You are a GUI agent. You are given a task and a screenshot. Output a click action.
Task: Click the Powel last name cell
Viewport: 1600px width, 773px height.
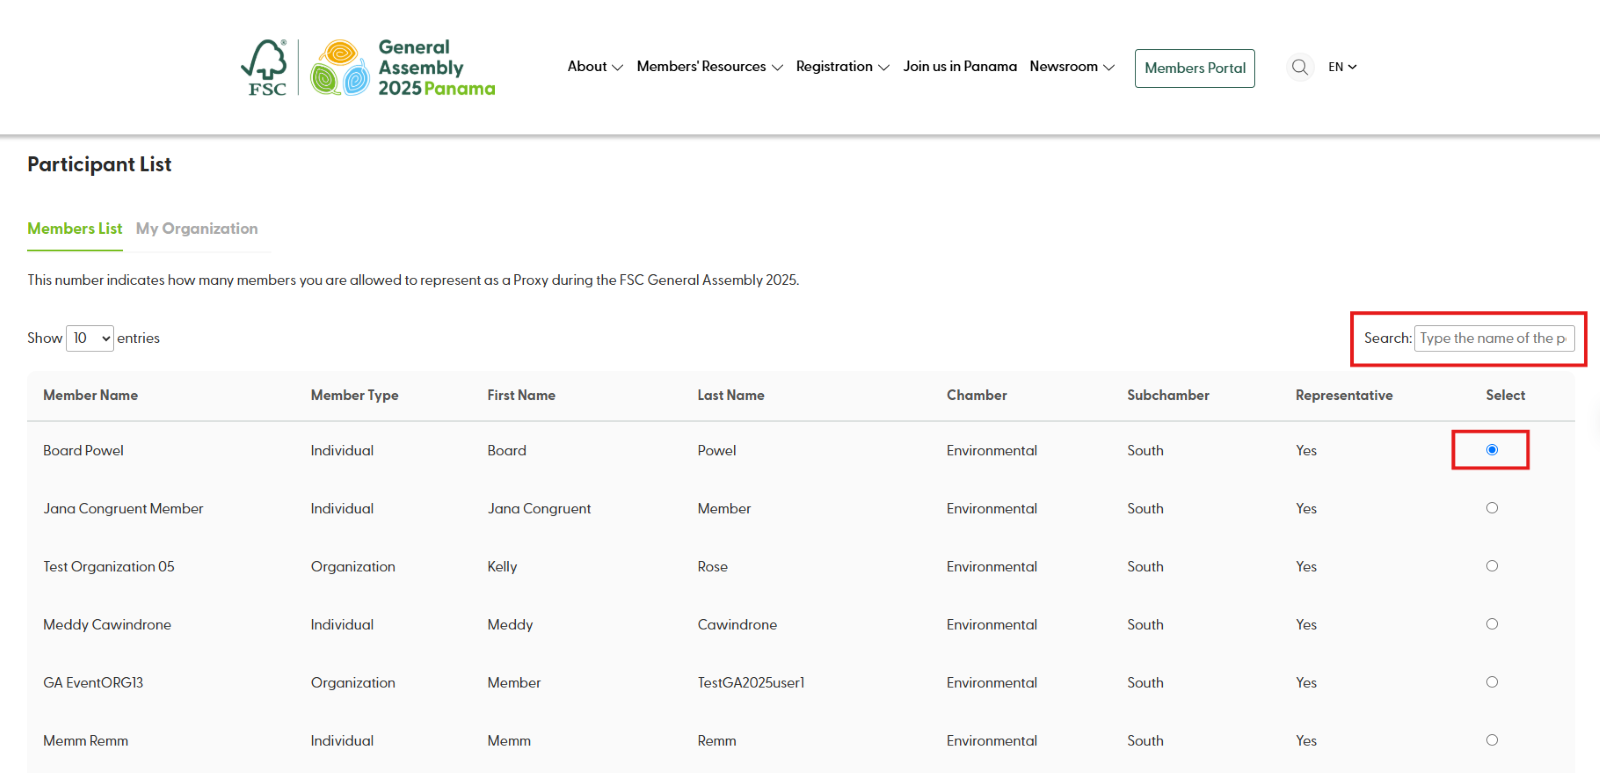pos(717,451)
